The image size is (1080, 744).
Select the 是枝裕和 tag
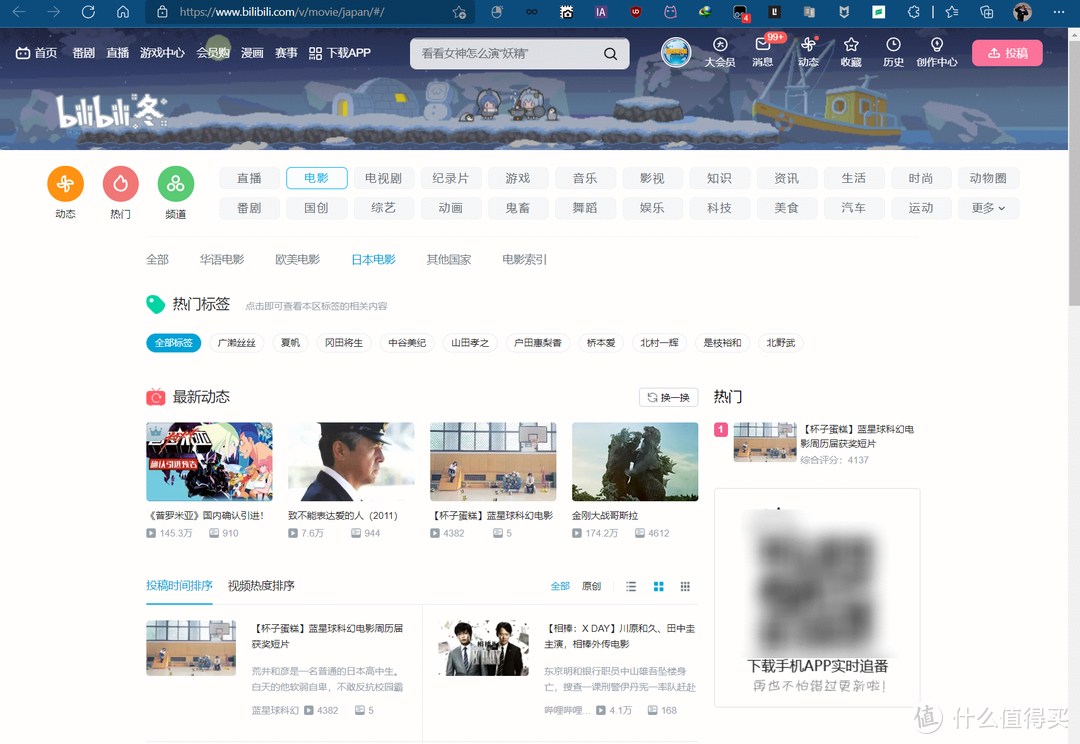click(x=722, y=342)
